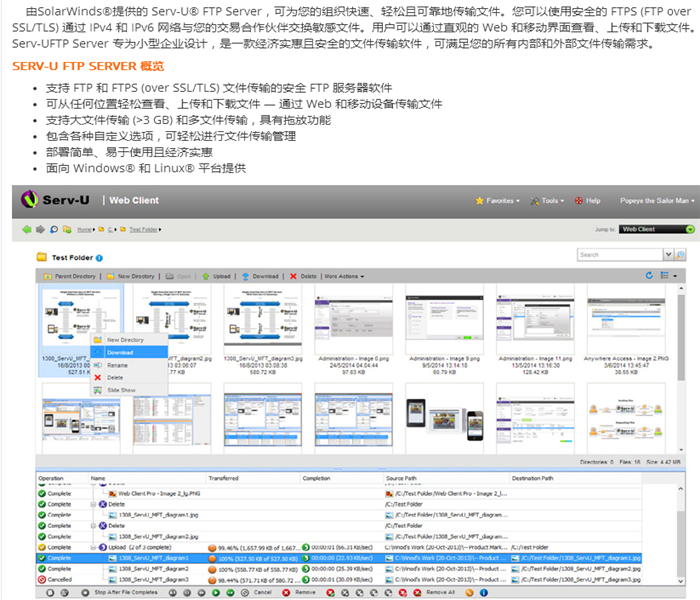Click the Help lifebuoy icon
This screenshot has width=700, height=600.
[x=579, y=201]
